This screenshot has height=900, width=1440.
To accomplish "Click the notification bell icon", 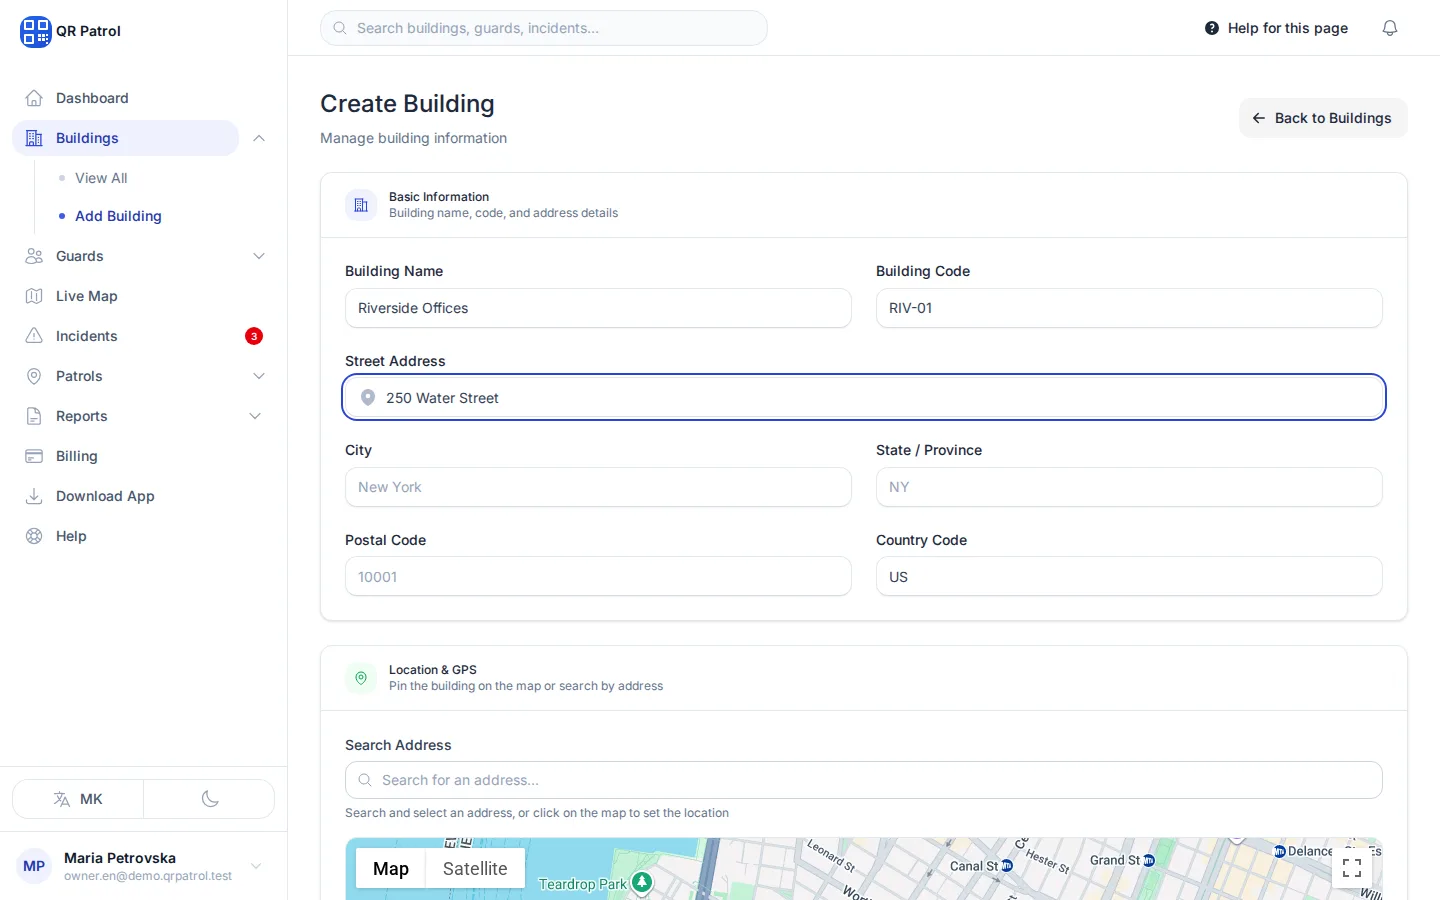I will tap(1390, 28).
